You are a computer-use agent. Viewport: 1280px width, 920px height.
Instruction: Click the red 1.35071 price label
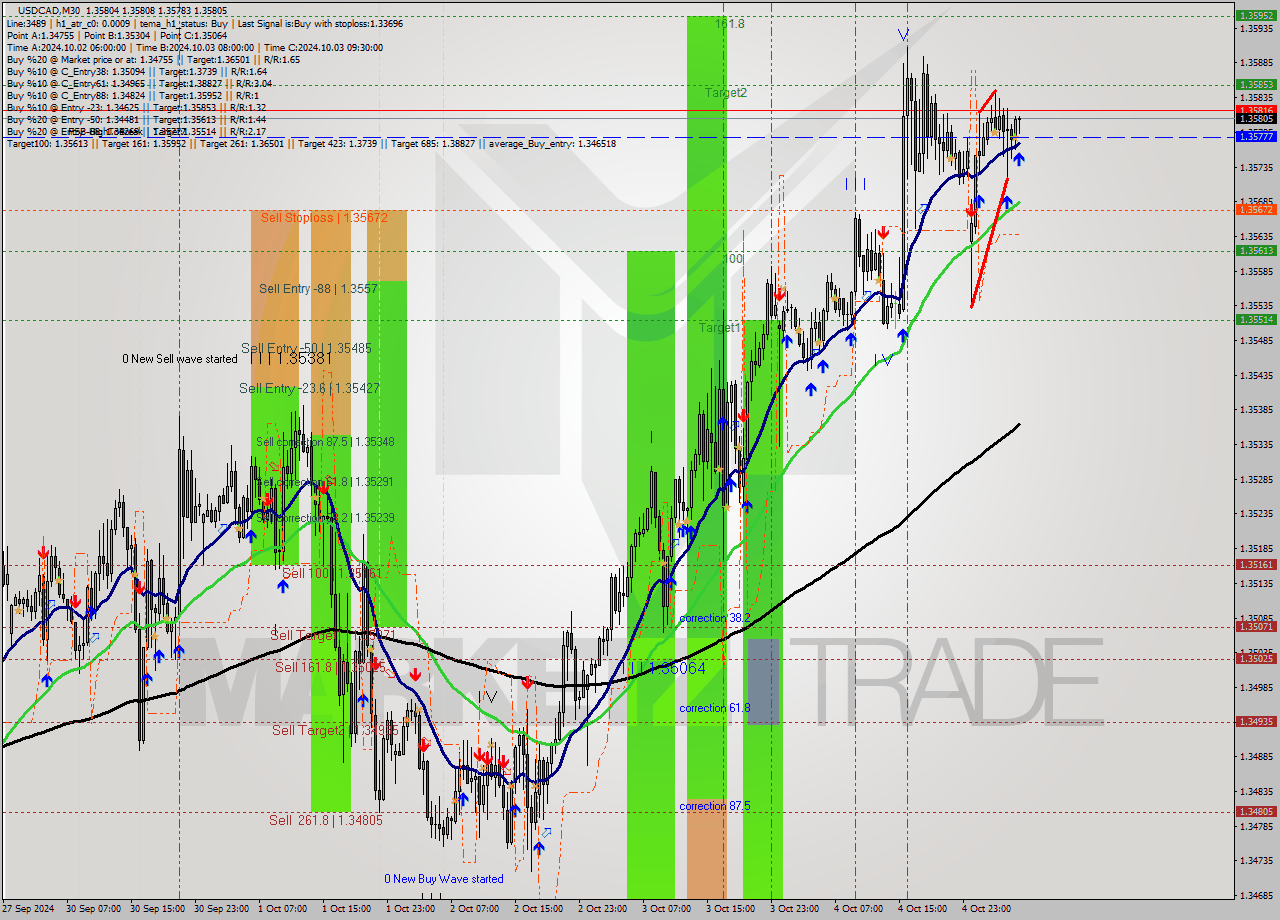1256,627
